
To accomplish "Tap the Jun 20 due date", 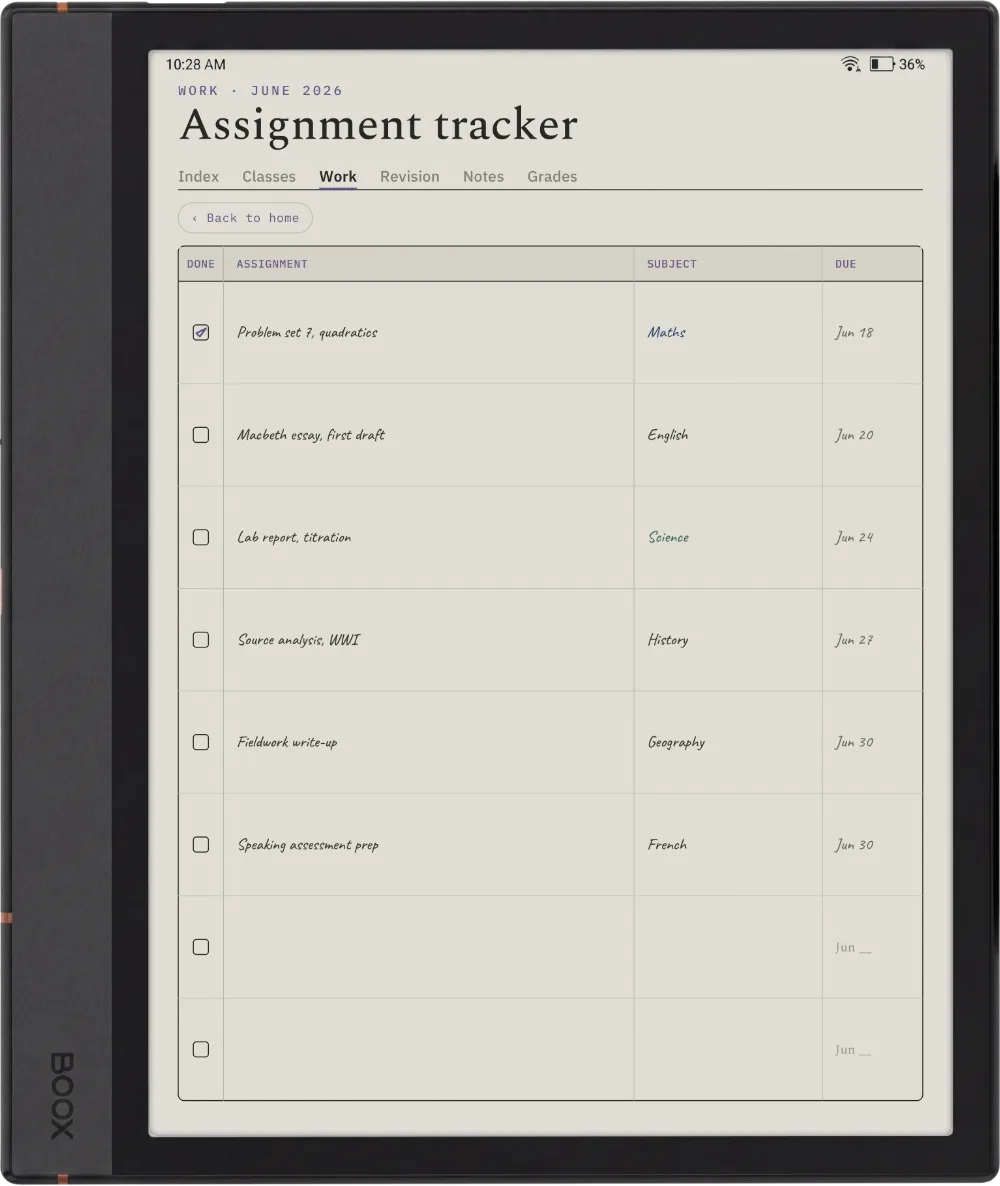I will pyautogui.click(x=854, y=435).
